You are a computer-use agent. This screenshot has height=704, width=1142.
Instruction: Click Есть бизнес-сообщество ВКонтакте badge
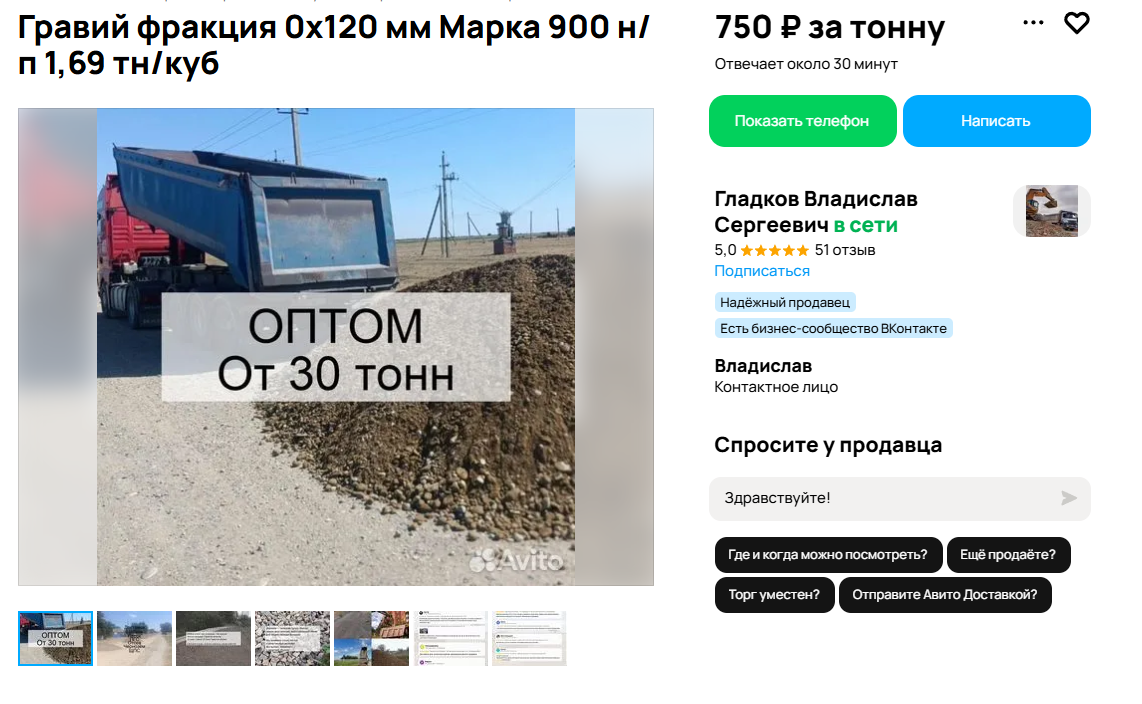tap(833, 328)
